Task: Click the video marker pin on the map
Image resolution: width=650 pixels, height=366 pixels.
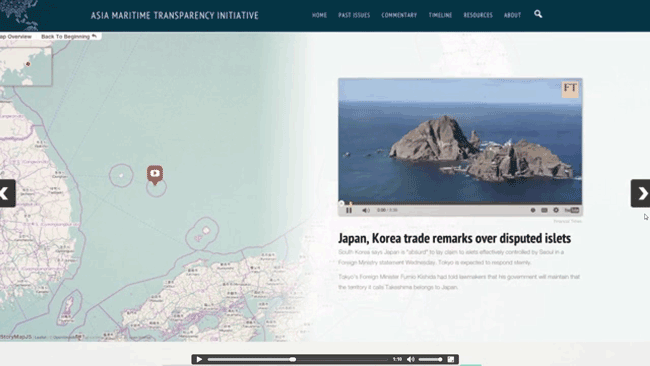Action: [155, 175]
